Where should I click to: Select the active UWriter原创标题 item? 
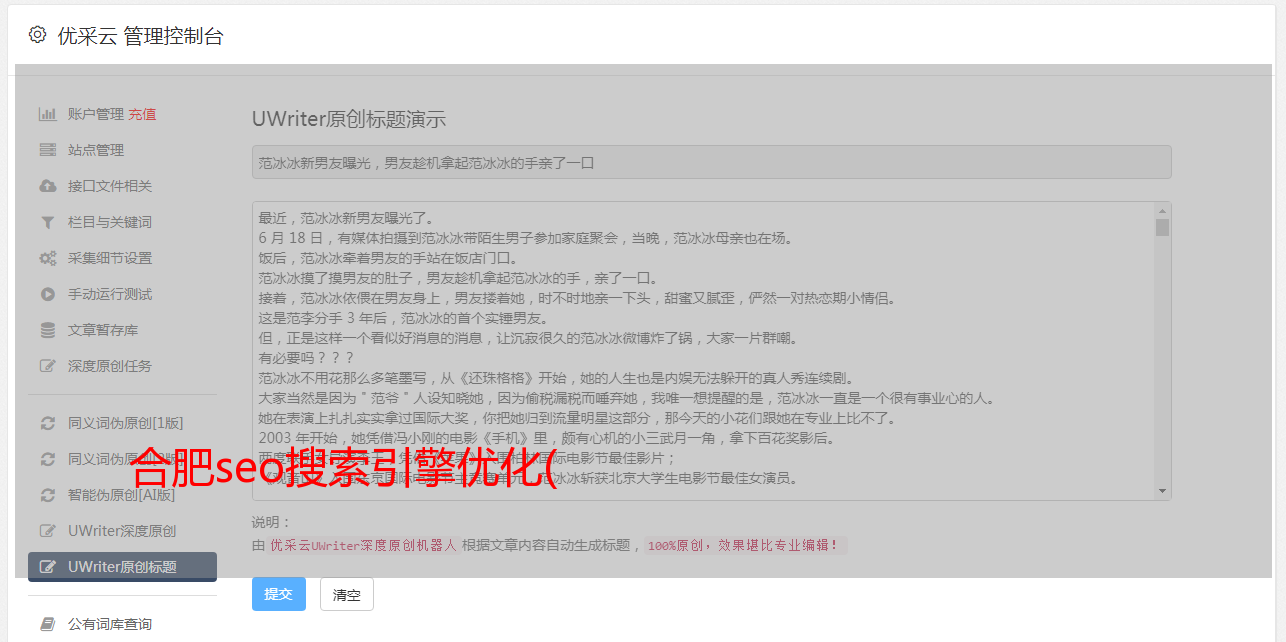click(x=122, y=567)
